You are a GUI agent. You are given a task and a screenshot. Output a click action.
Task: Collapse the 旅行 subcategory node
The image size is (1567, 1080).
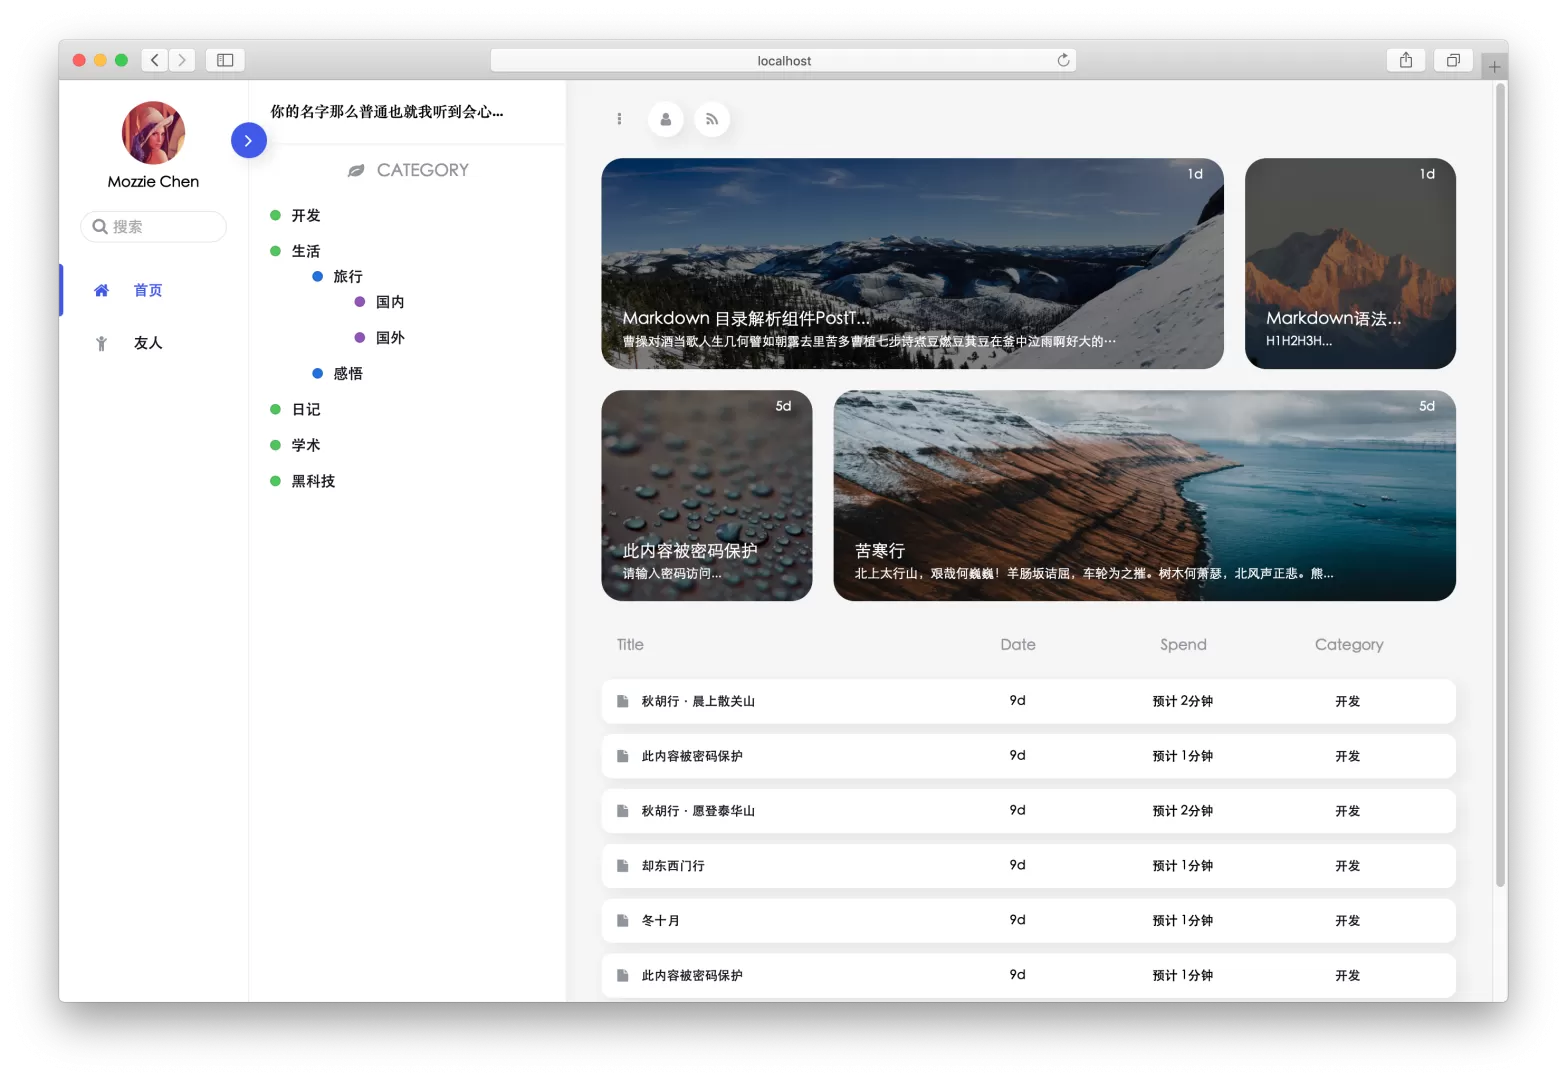[x=347, y=277]
